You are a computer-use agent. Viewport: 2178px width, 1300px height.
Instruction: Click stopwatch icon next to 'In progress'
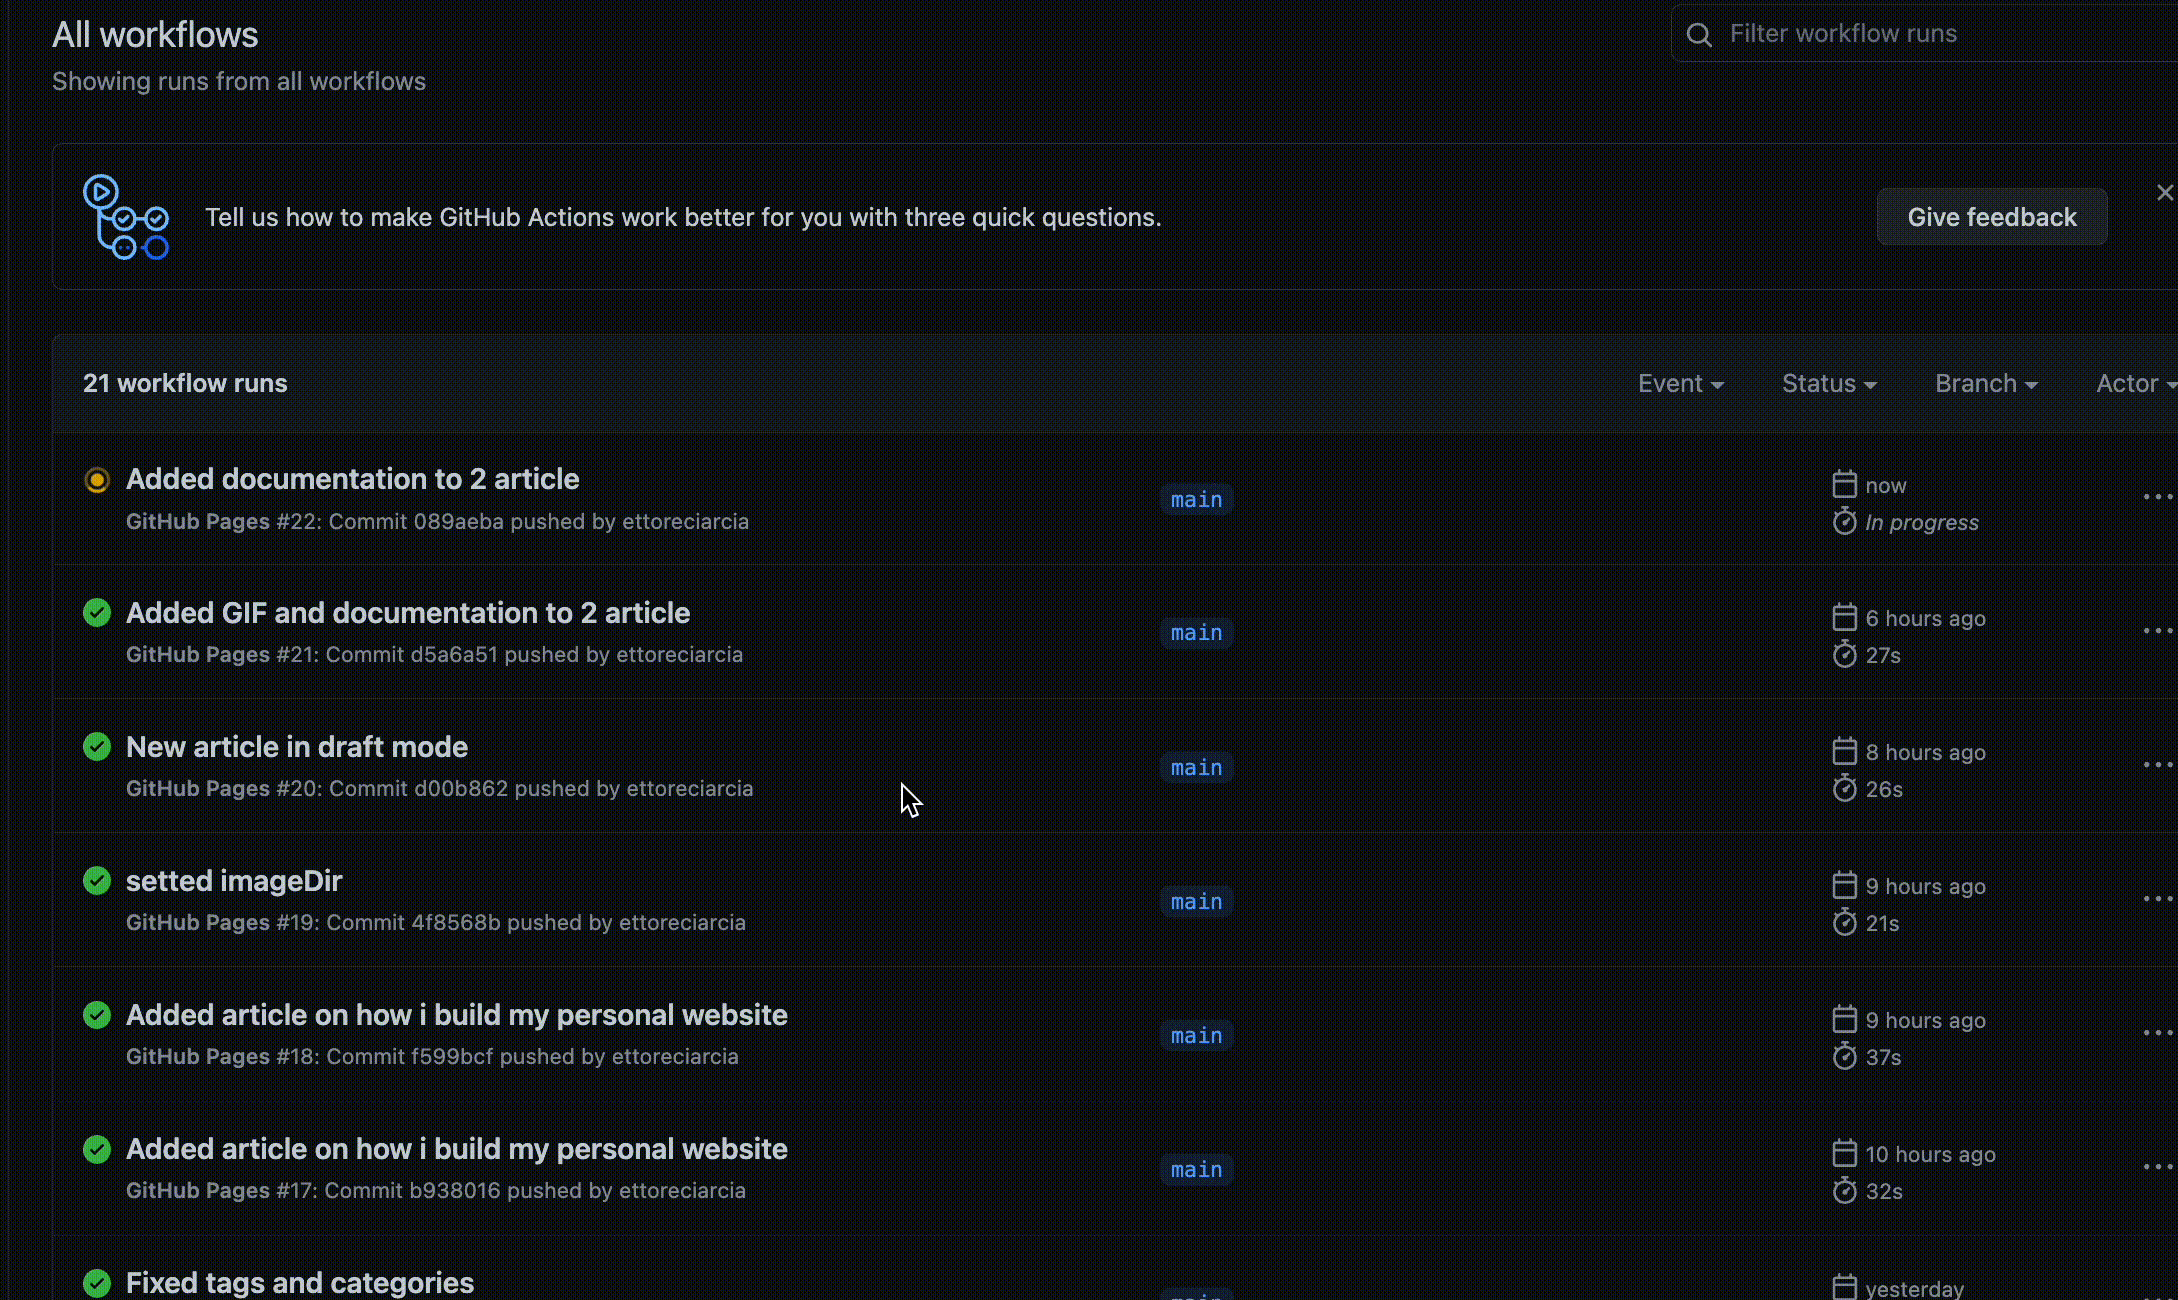coord(1845,521)
